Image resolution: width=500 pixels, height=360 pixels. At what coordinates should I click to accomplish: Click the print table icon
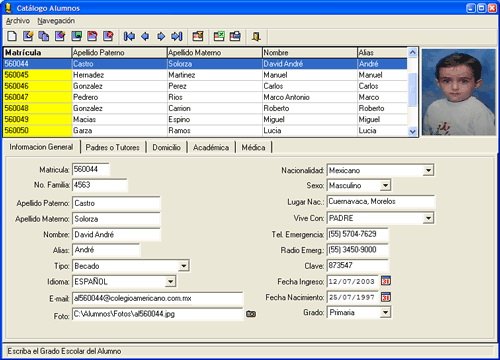(x=235, y=36)
